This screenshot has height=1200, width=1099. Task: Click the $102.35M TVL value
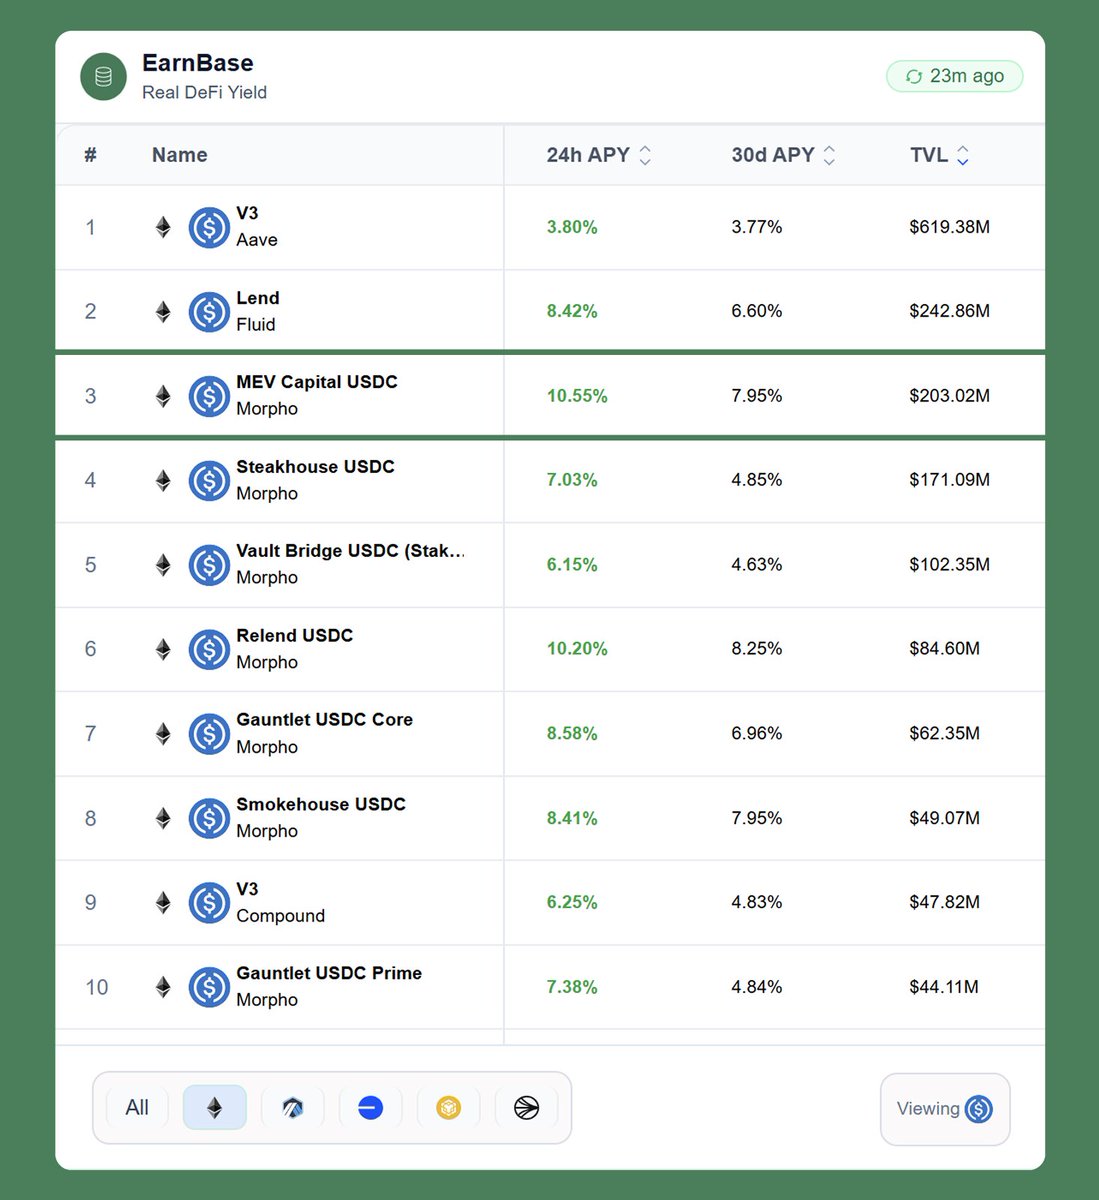coord(950,565)
